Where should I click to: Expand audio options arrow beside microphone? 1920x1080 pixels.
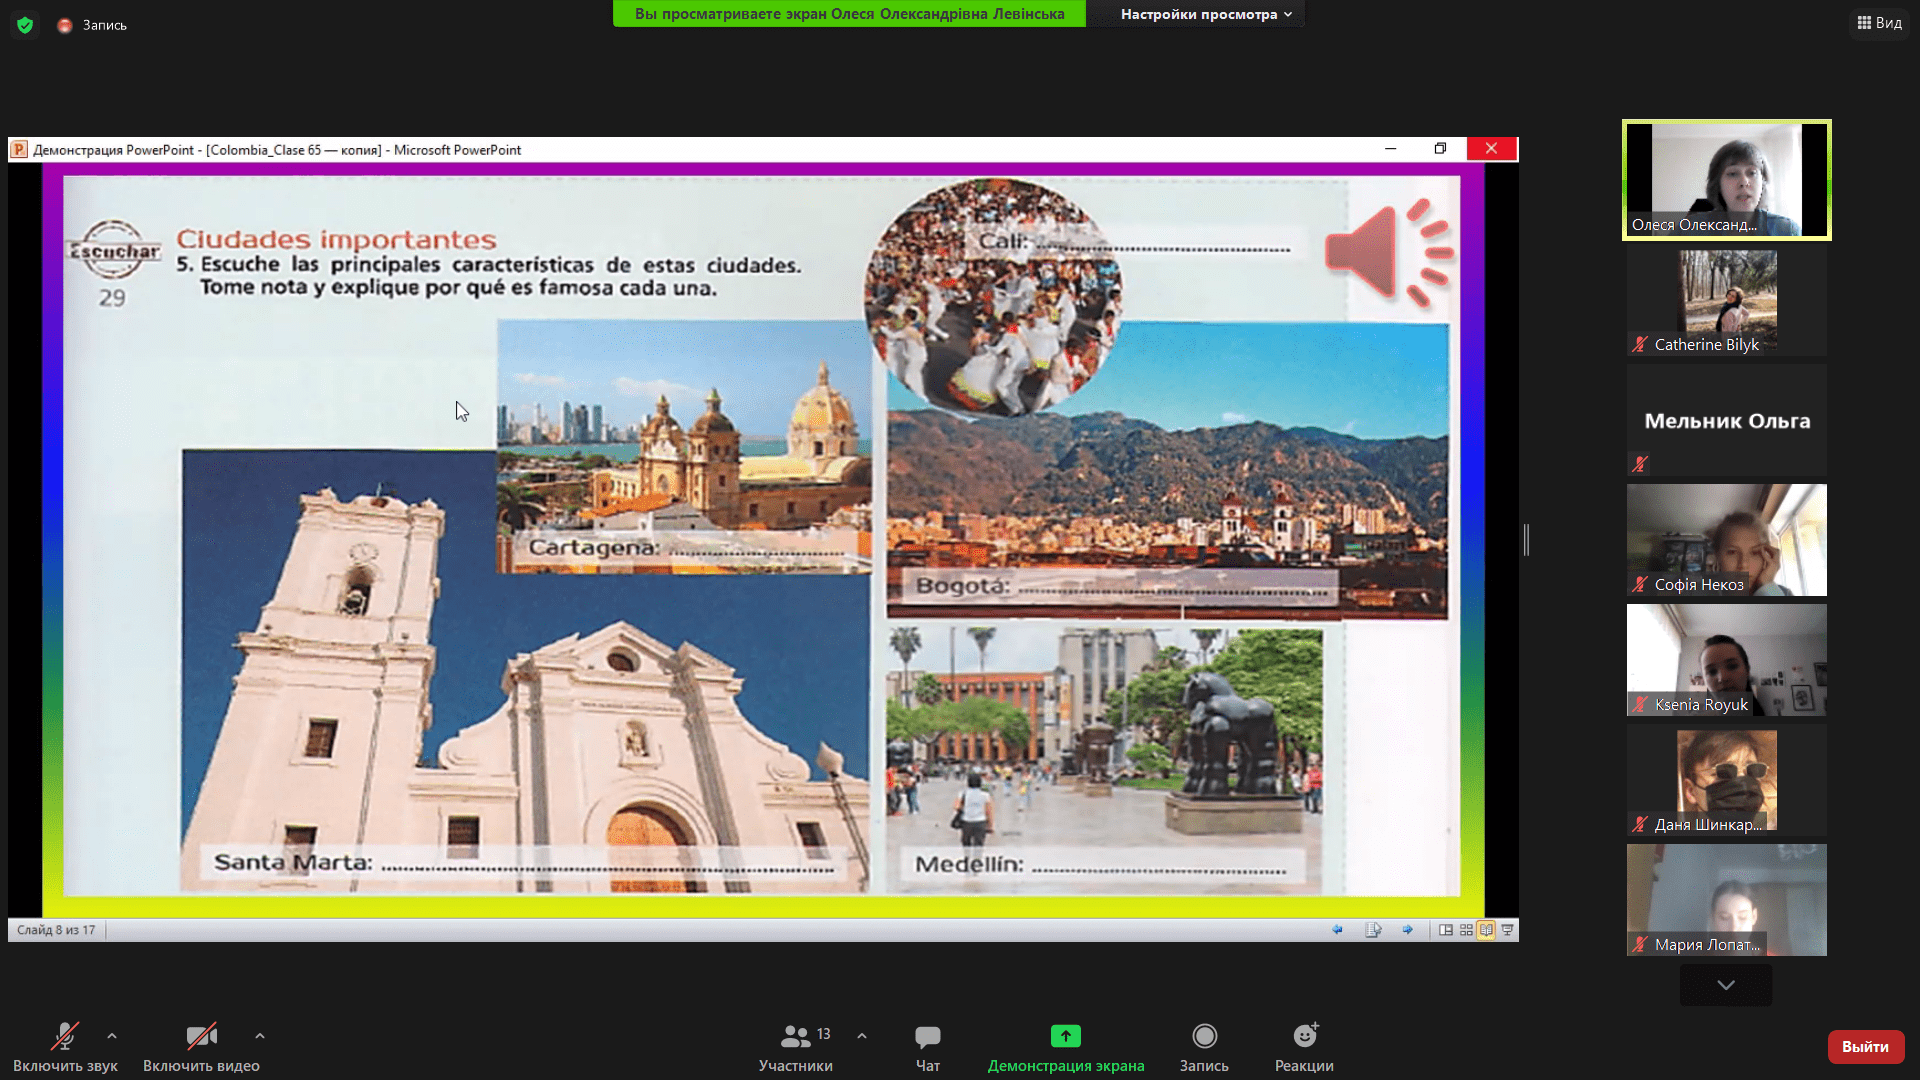coord(112,1036)
